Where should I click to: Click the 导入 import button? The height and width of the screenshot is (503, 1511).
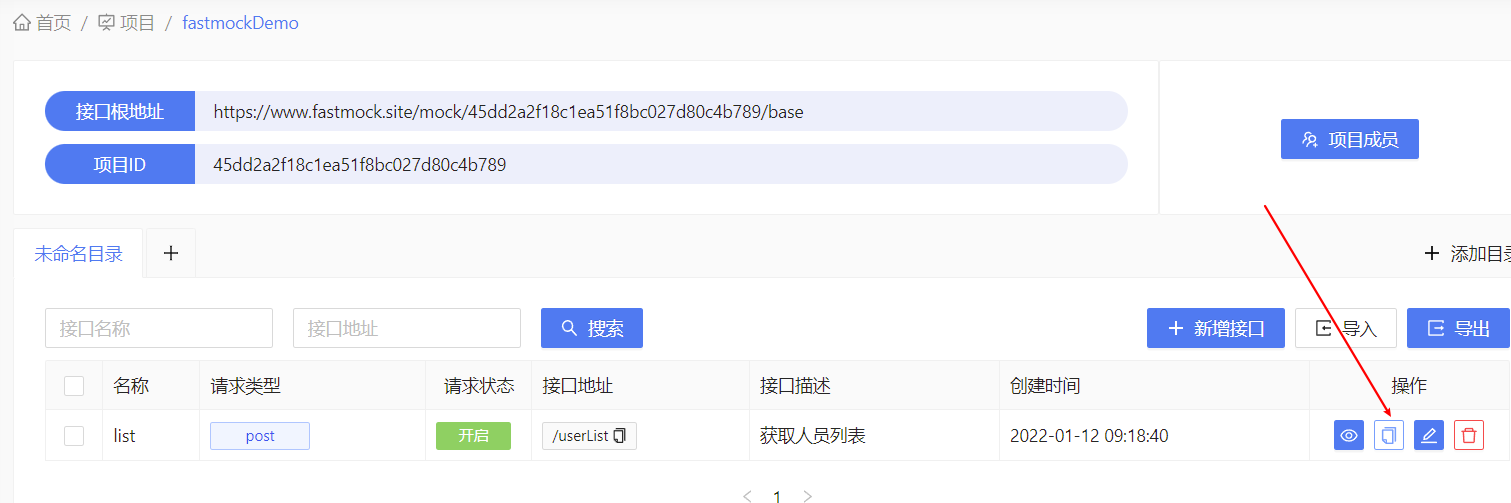pos(1346,328)
